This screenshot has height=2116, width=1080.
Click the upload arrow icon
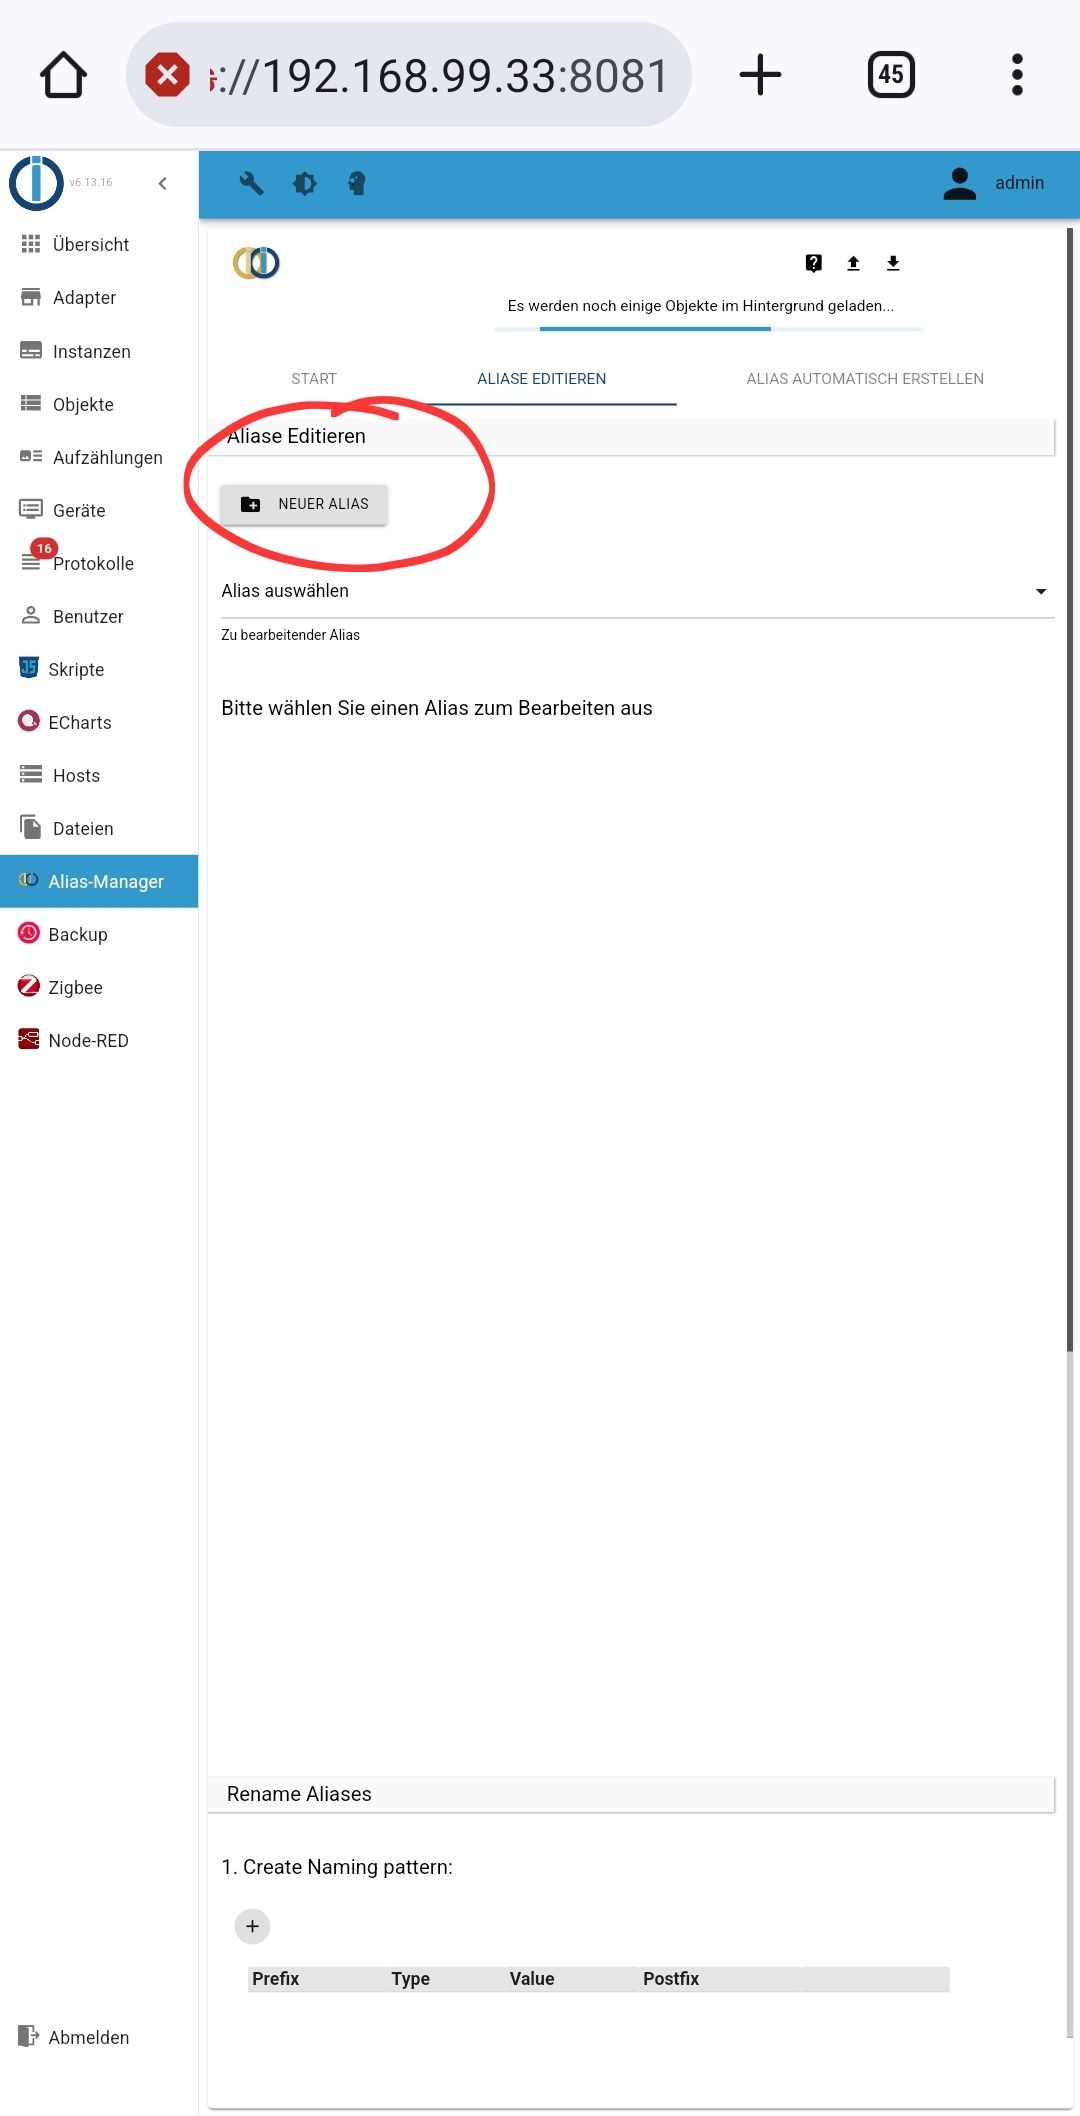(853, 263)
